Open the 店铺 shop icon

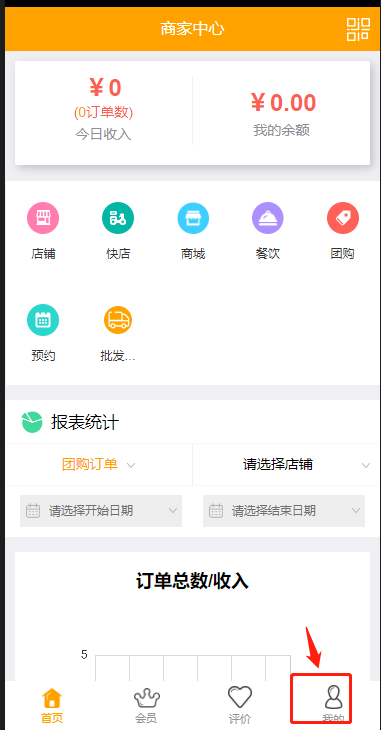[x=43, y=218]
